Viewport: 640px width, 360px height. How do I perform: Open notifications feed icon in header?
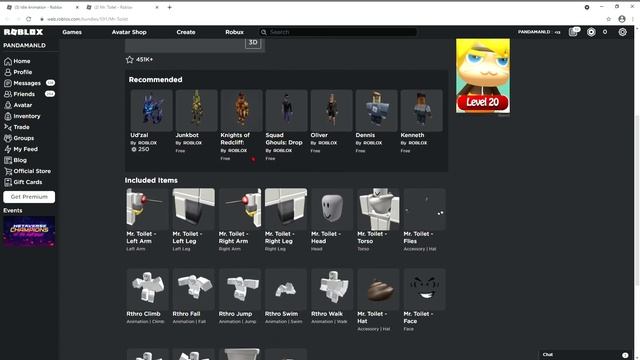pos(573,32)
